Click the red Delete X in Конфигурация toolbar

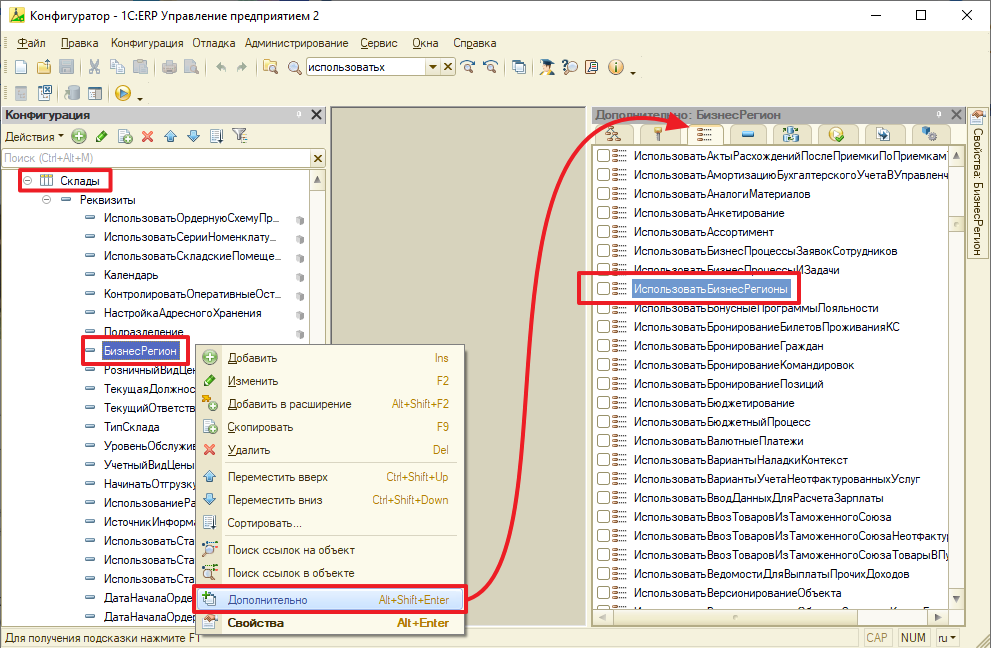pyautogui.click(x=148, y=136)
